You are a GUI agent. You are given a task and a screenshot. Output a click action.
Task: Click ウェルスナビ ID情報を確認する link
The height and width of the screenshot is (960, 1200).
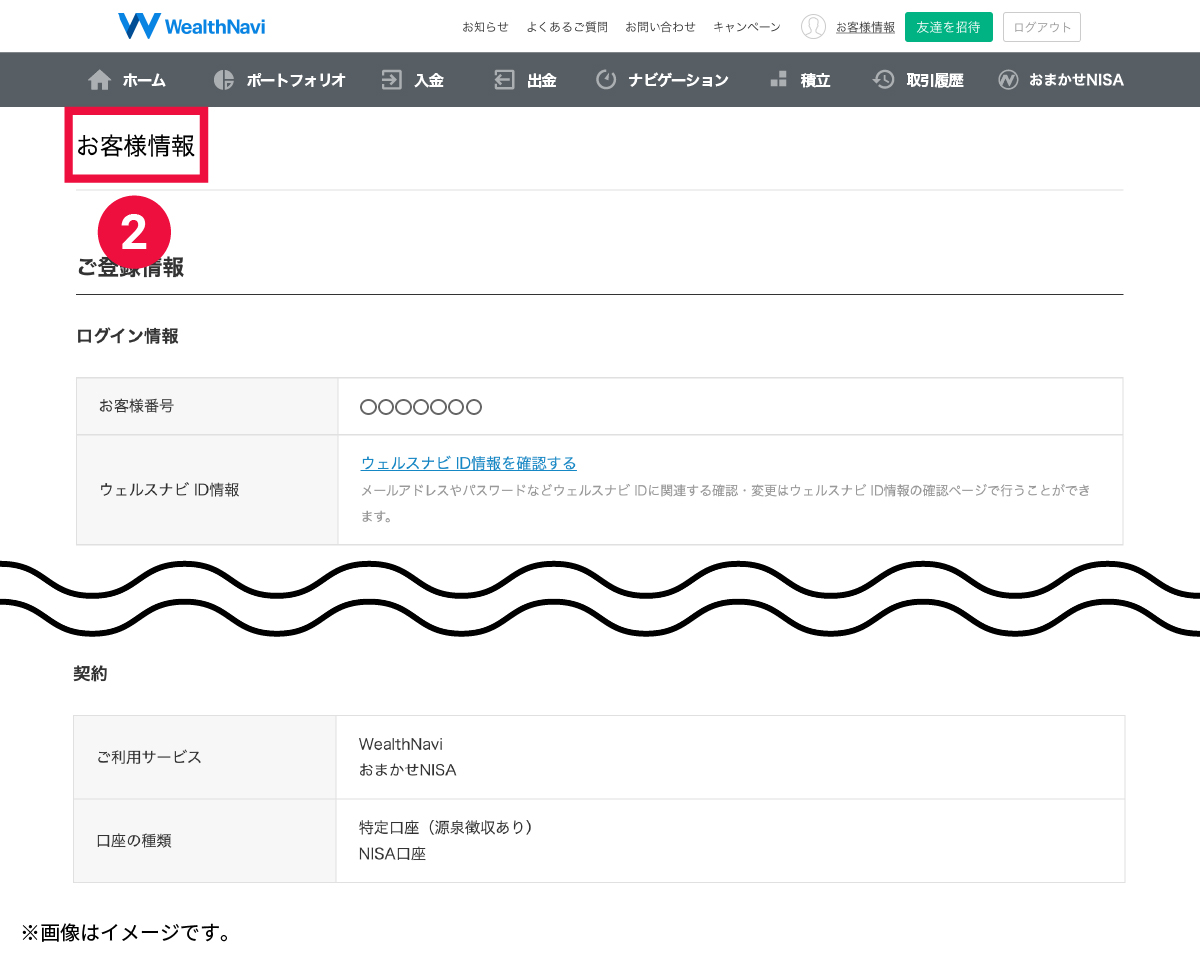tap(469, 463)
